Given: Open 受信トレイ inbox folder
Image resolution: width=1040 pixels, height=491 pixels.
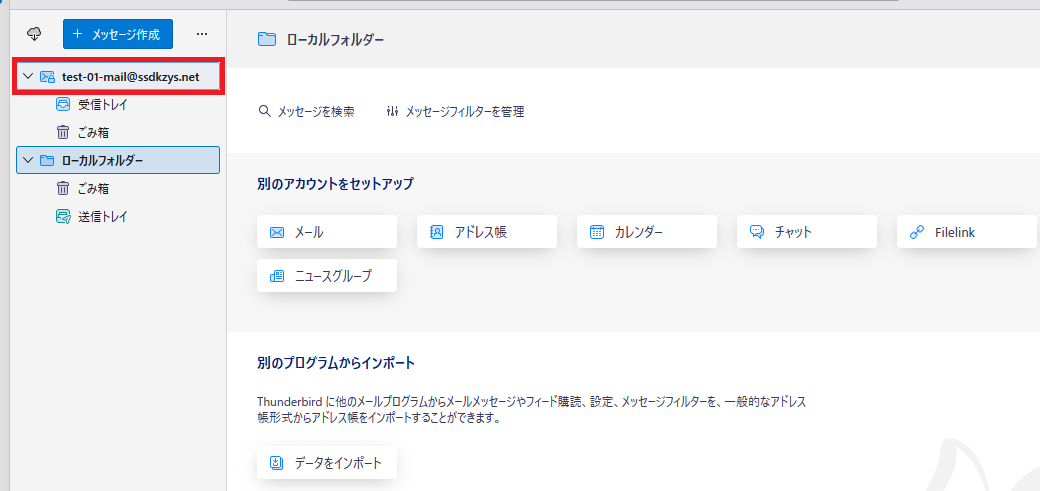Looking at the screenshot, I should click(x=102, y=104).
